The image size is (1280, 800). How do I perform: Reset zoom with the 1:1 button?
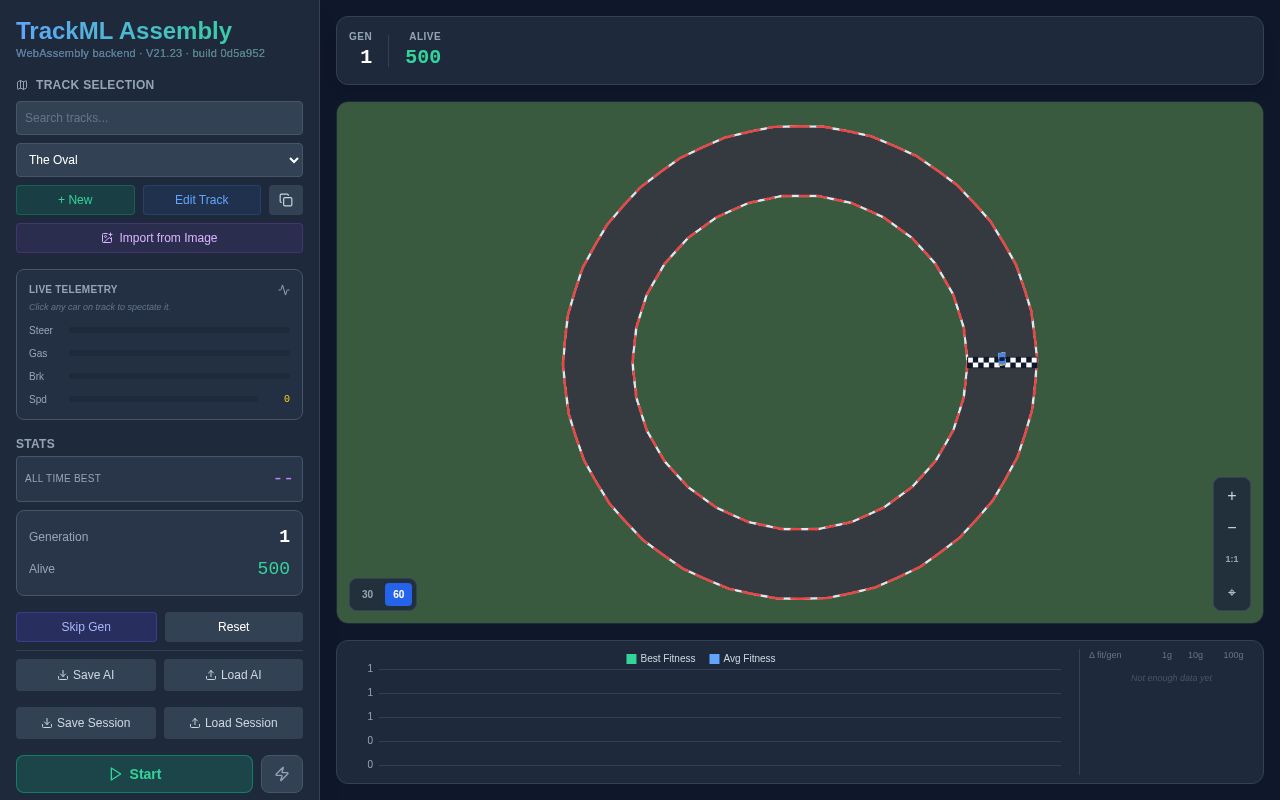[1232, 560]
